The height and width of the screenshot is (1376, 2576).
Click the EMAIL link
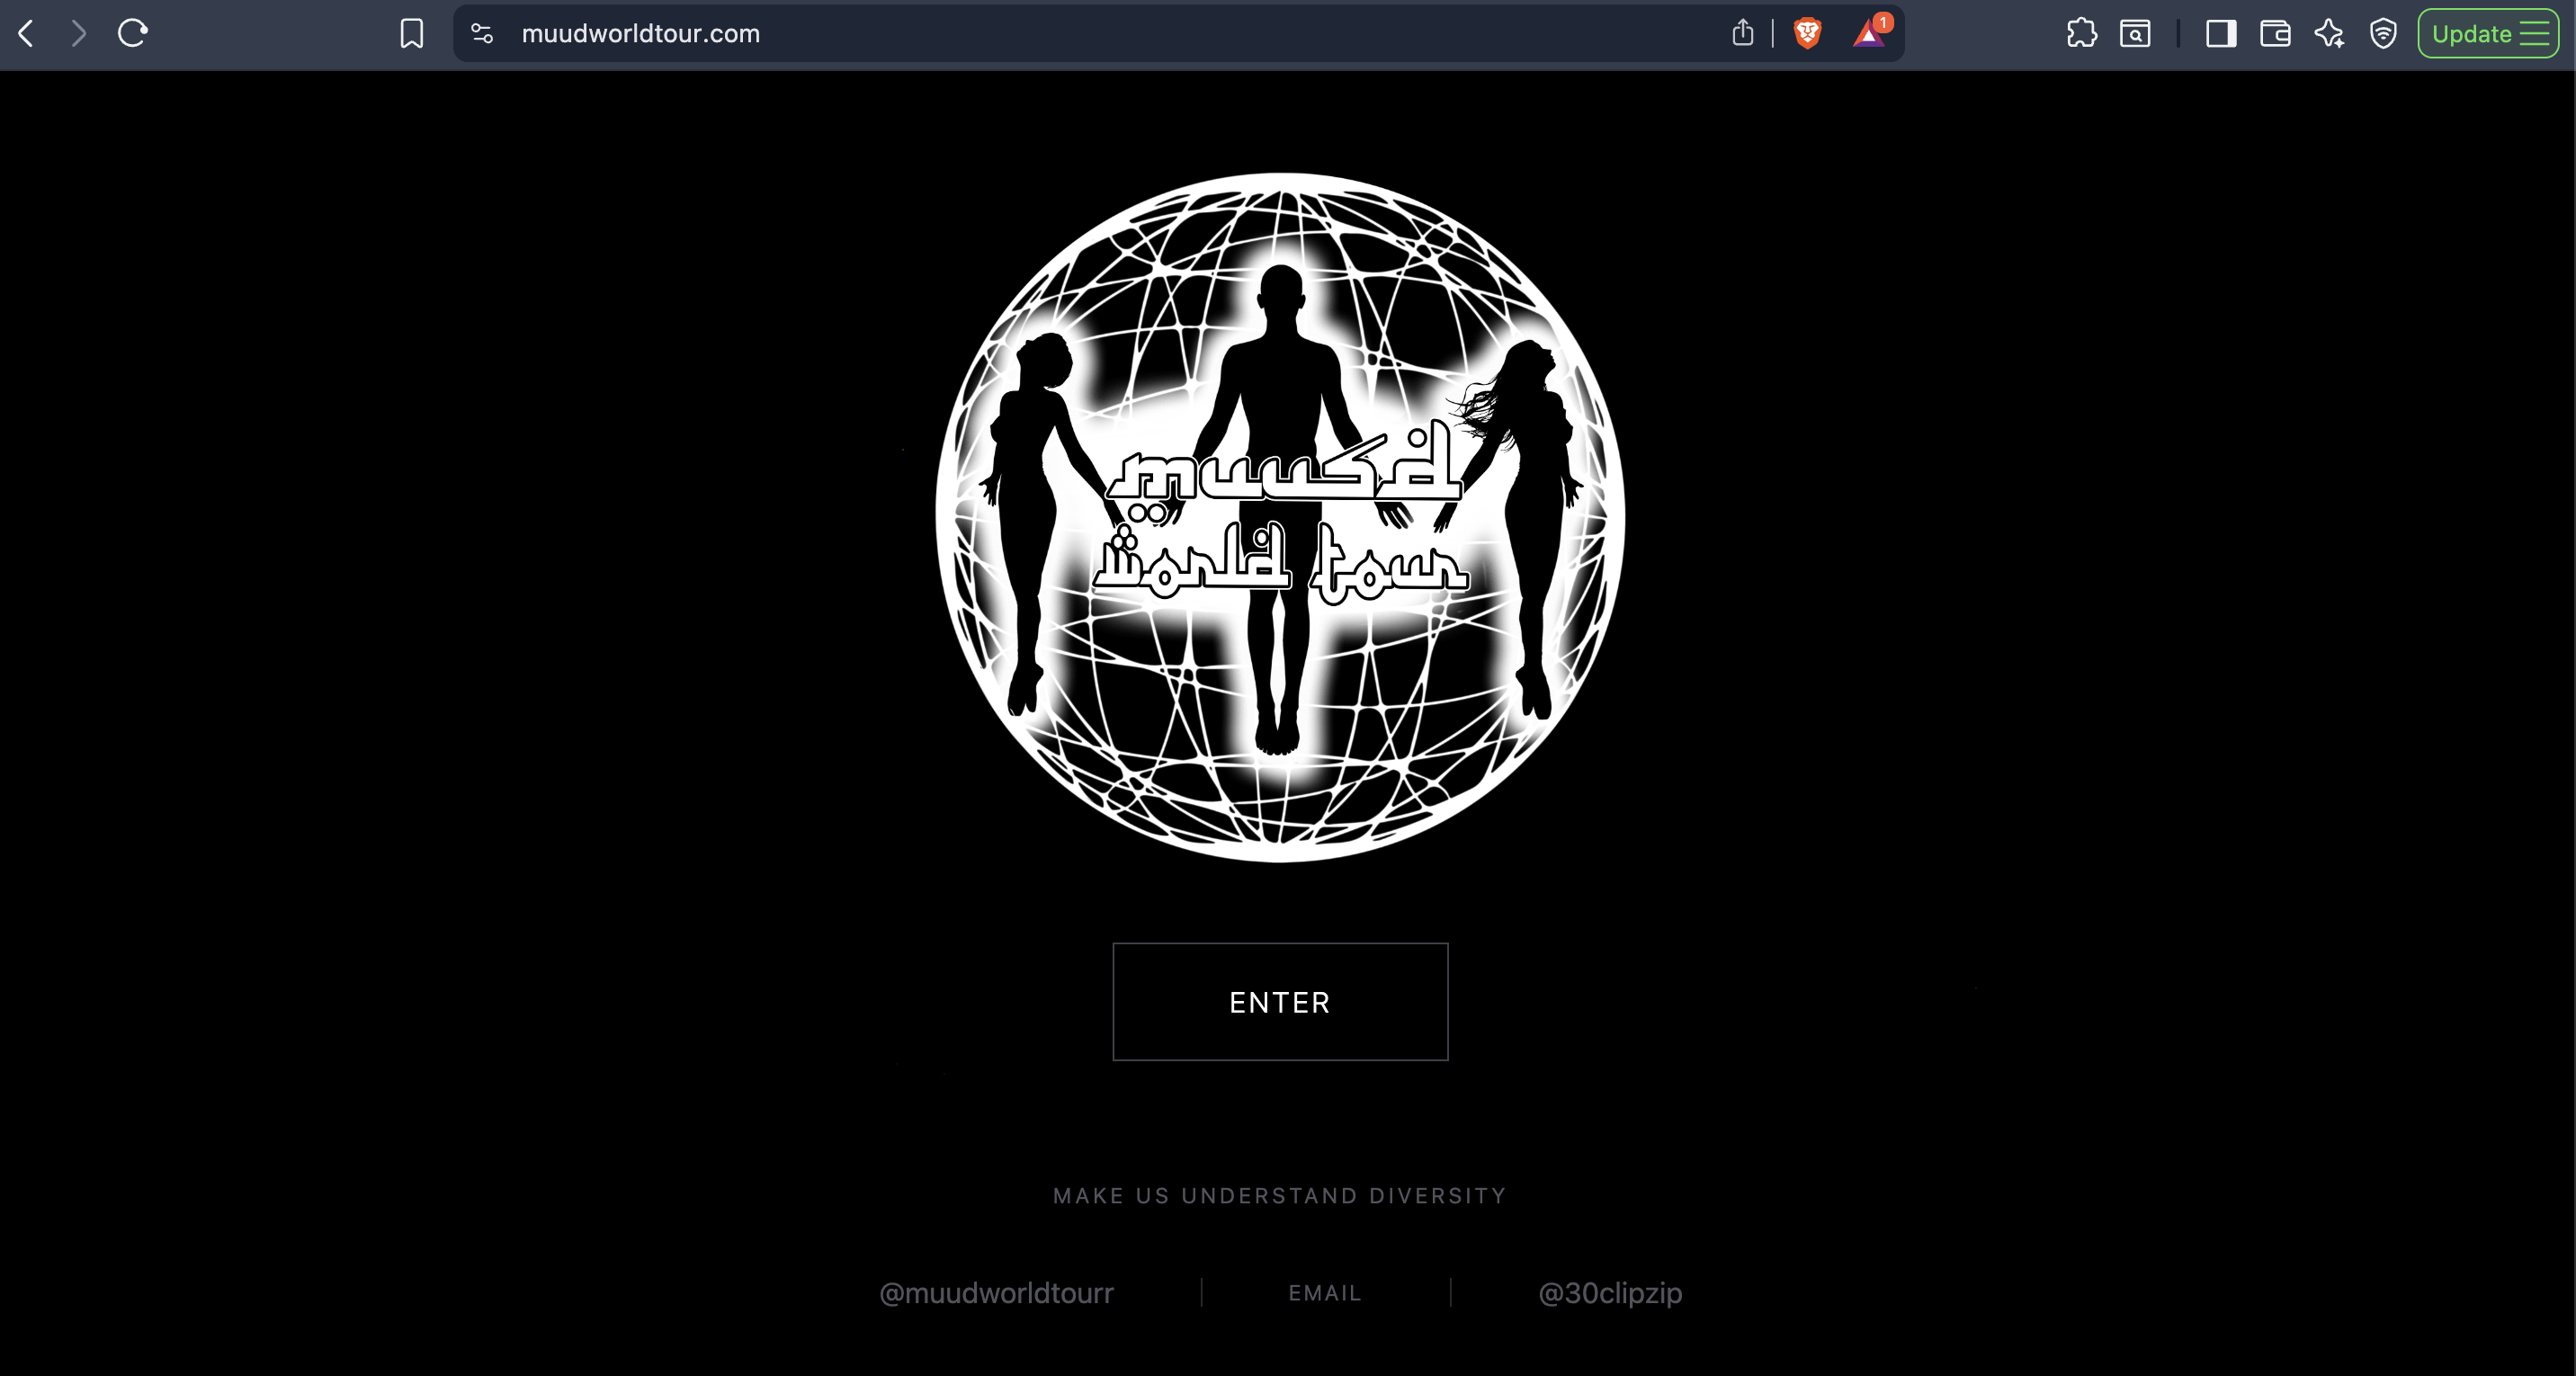[1325, 1293]
